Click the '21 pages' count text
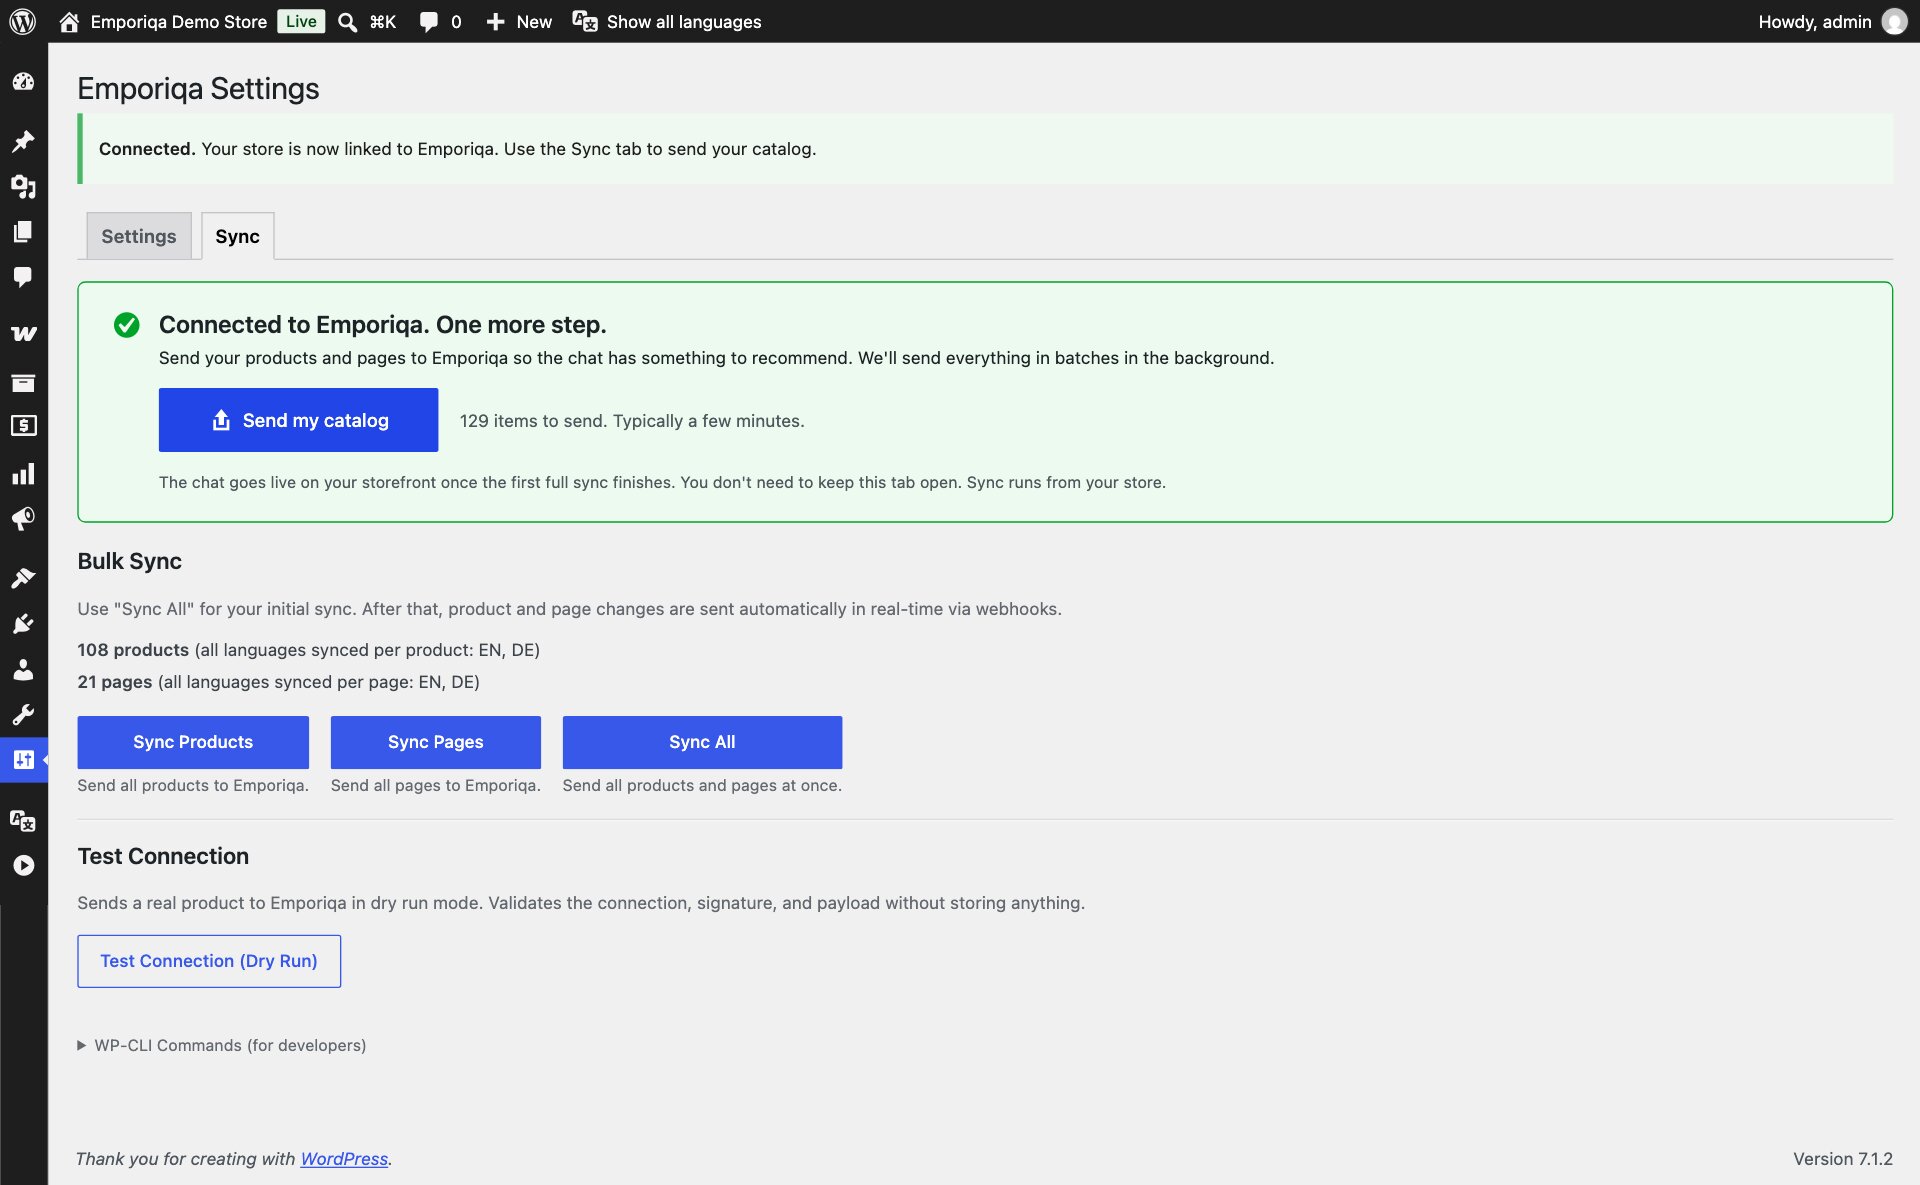Viewport: 1920px width, 1185px height. [115, 682]
